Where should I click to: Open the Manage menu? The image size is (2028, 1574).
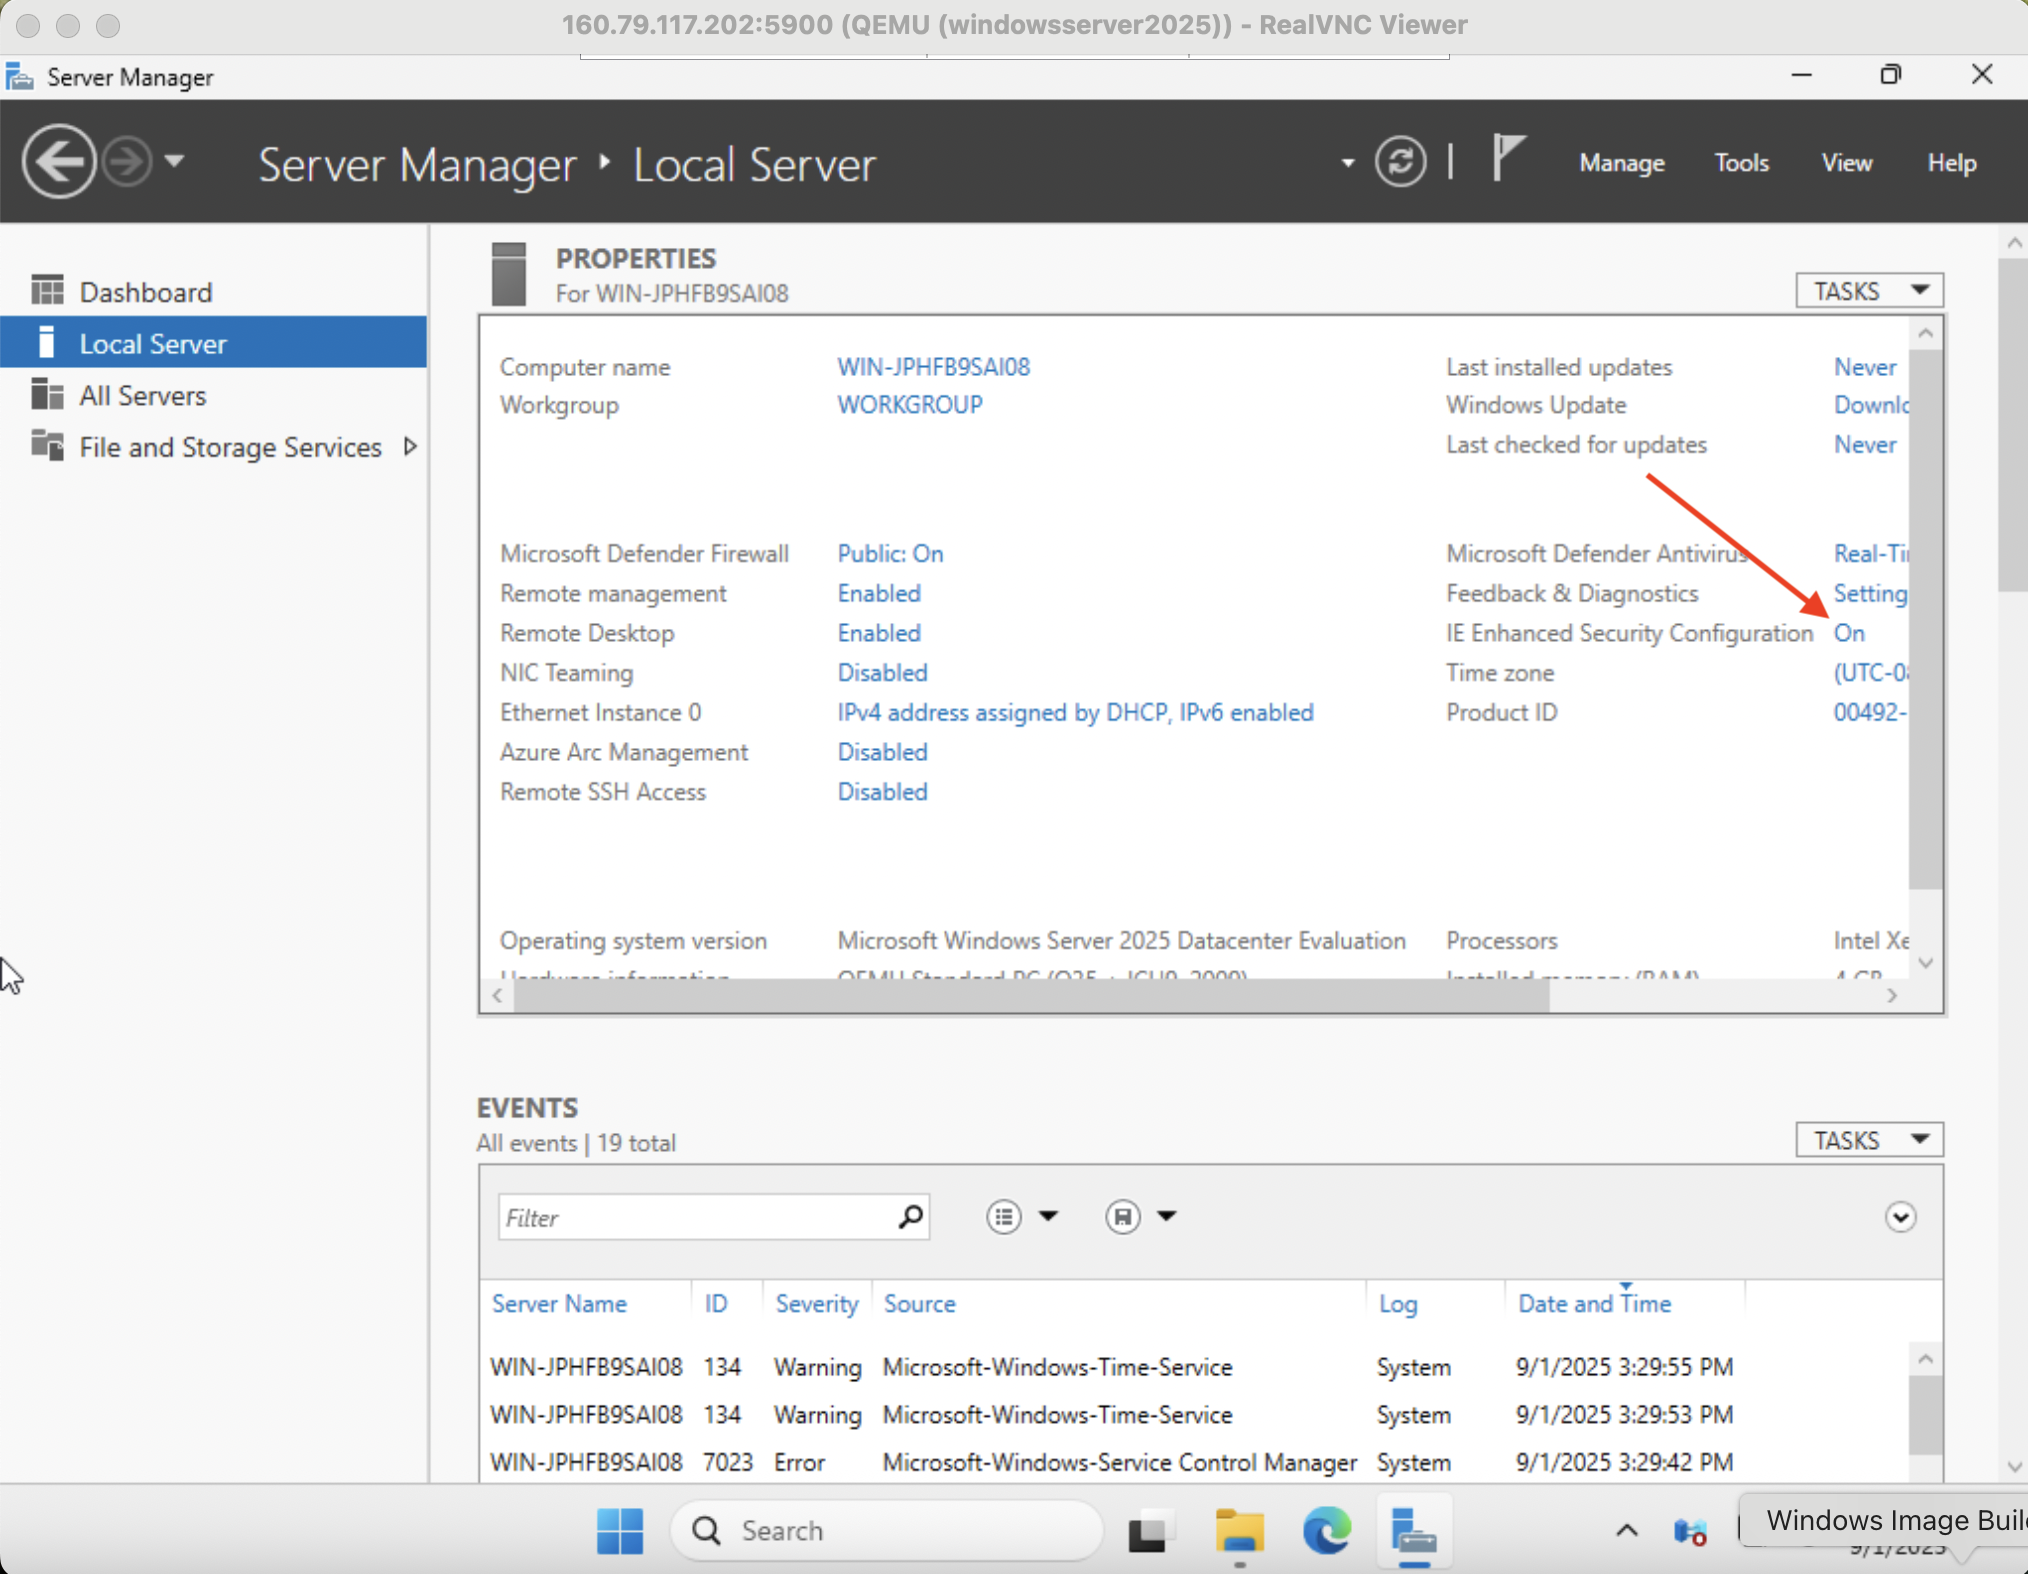click(x=1621, y=162)
